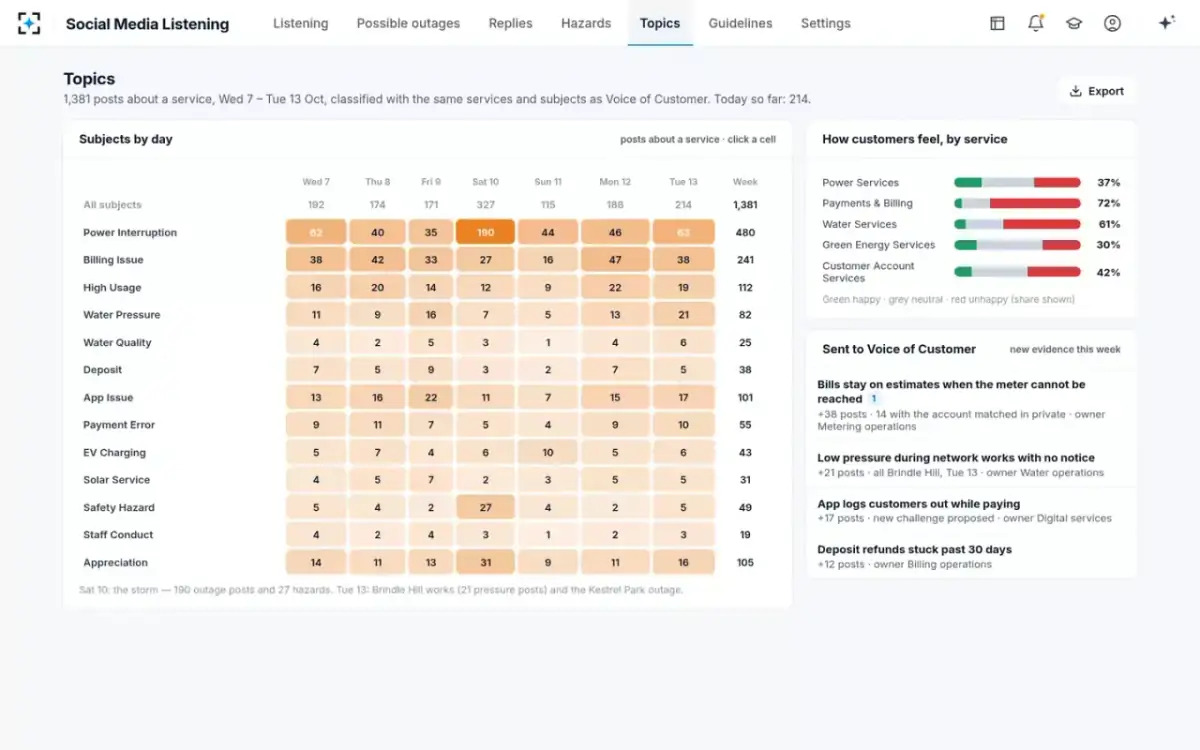Click the 'Sat 10' column header
Viewport: 1200px width, 750px height.
coord(485,182)
